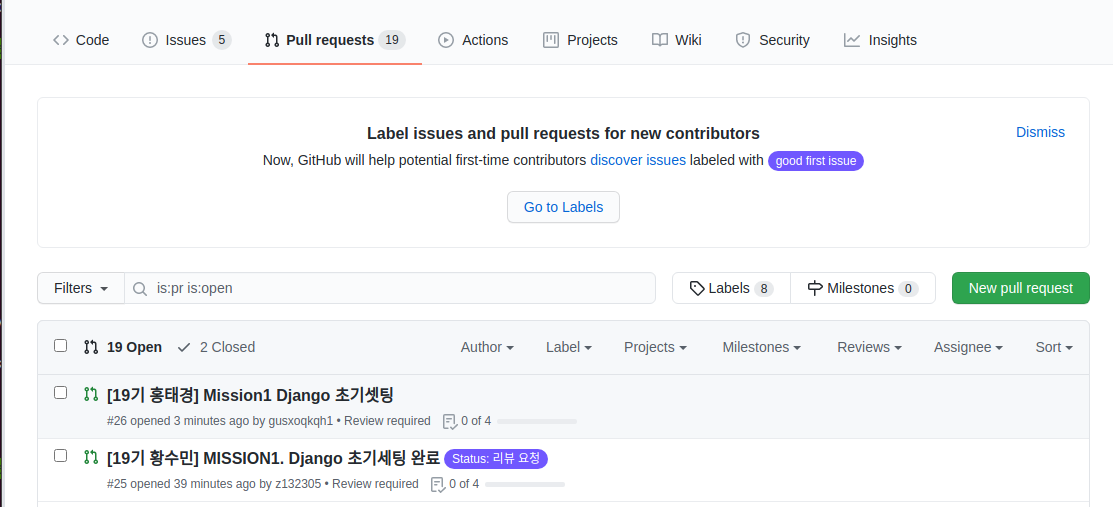Dismiss the new contributors label banner

tap(1040, 132)
